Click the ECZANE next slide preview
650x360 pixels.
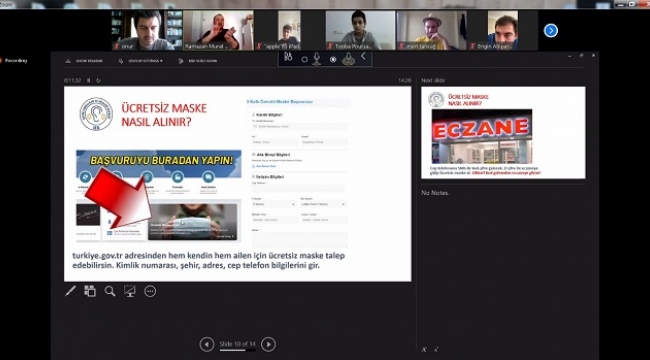503,133
